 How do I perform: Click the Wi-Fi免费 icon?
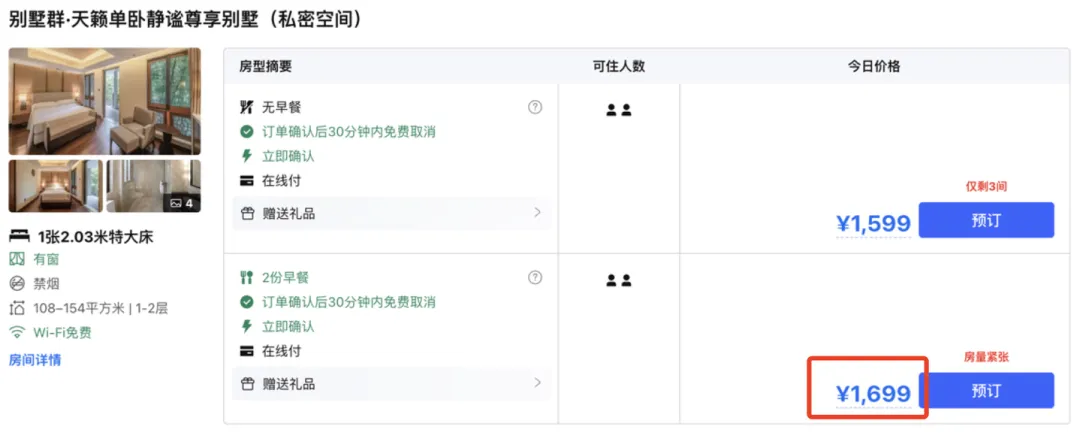click(x=17, y=332)
